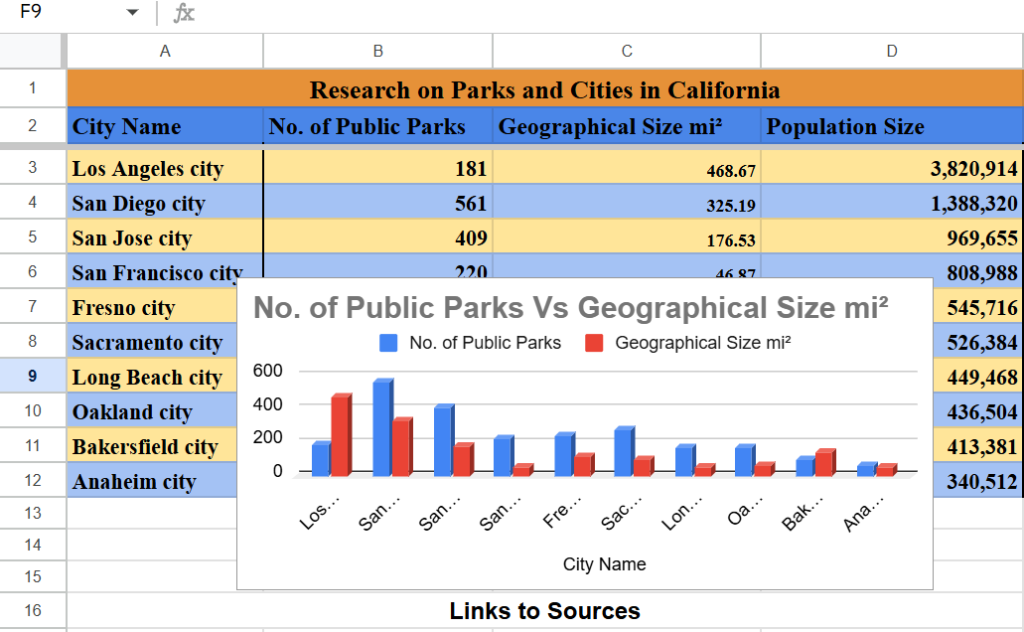Expand the Name box dropdown arrow
The image size is (1024, 632).
132,13
